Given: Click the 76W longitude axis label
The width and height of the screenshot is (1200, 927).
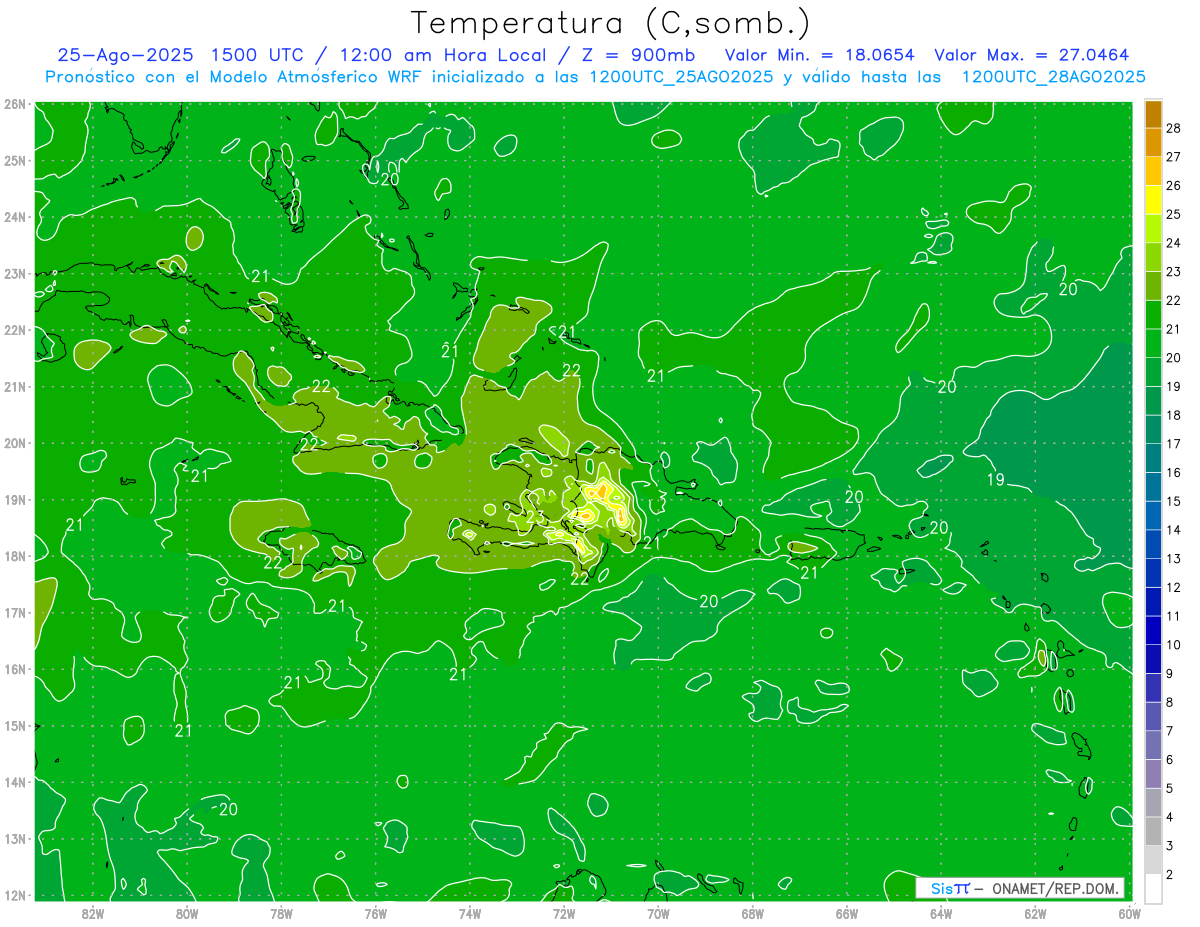Looking at the screenshot, I should (376, 913).
